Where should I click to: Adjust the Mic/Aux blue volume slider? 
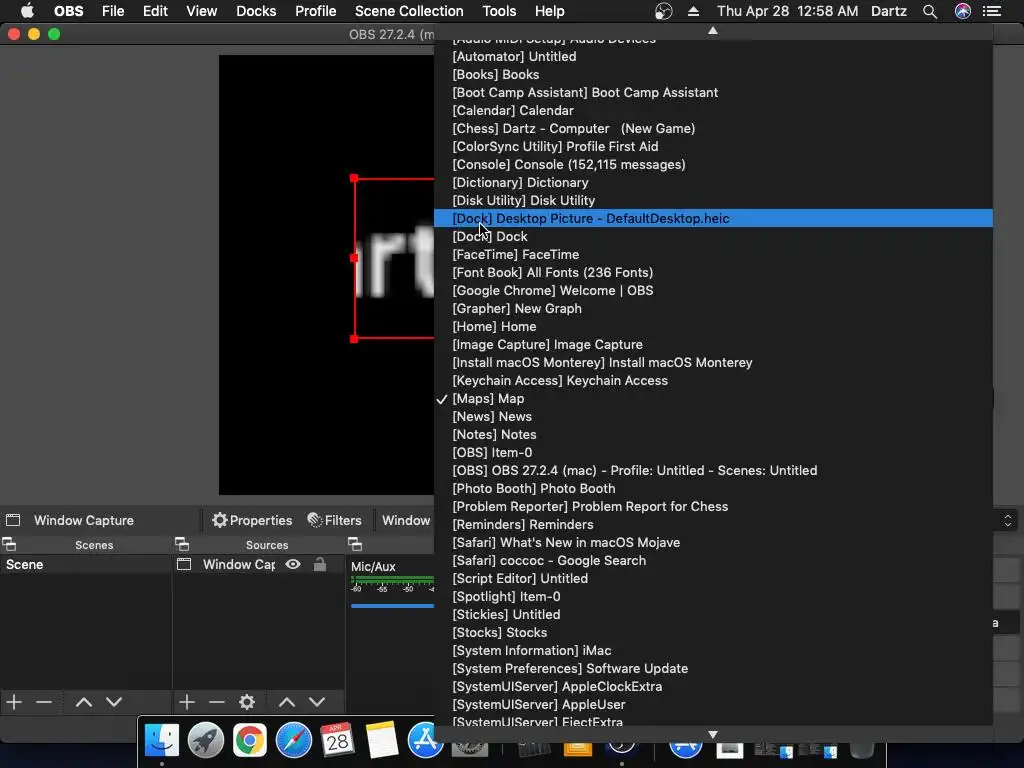(392, 606)
